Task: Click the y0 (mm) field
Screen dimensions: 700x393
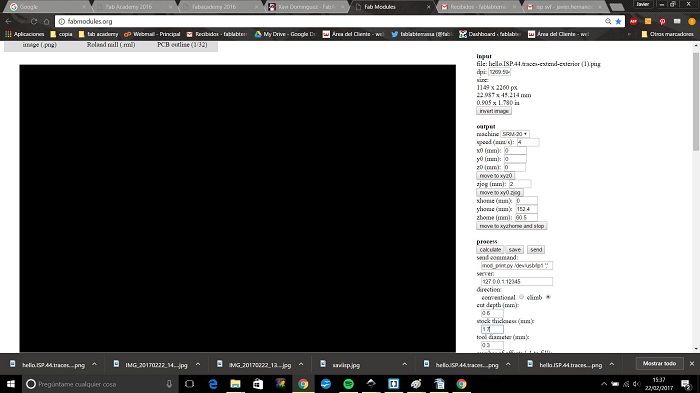Action: 515,159
